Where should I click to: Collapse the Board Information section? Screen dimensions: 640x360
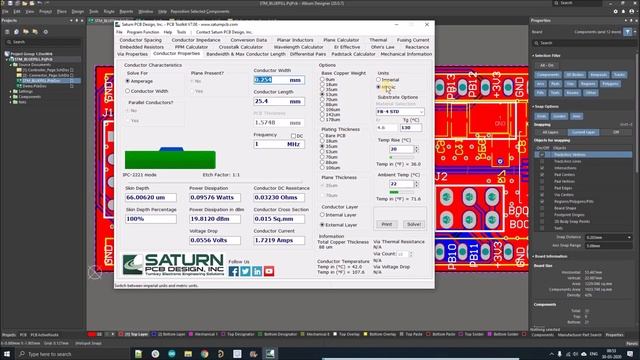pos(533,256)
